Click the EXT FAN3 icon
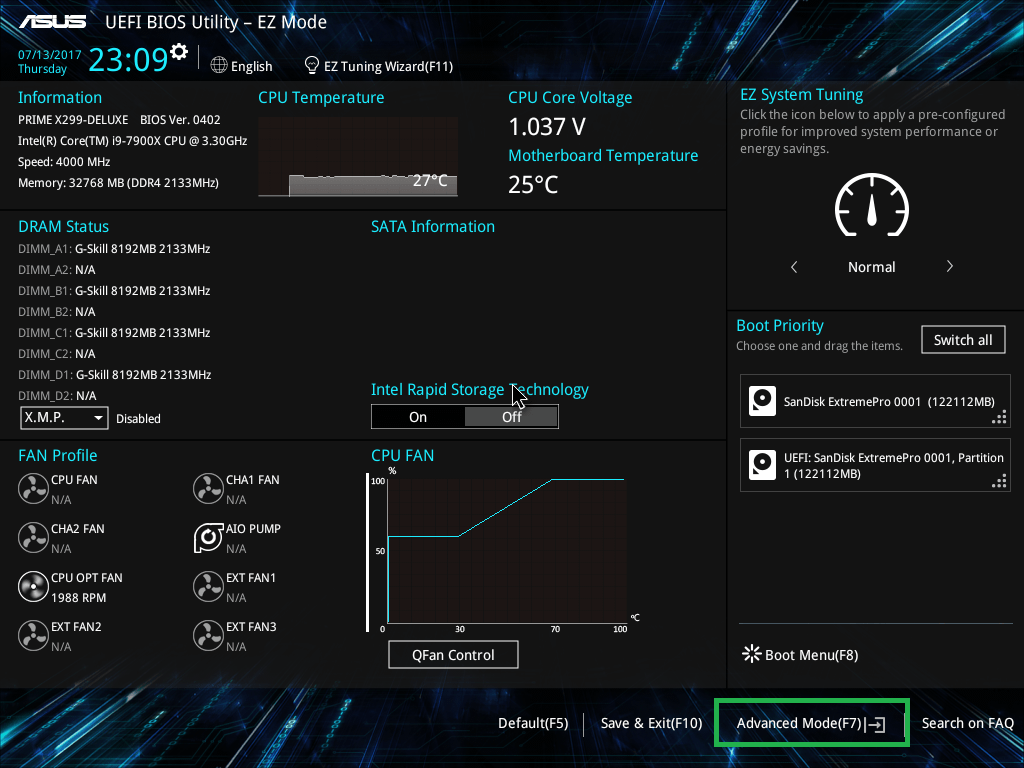Viewport: 1024px width, 768px height. point(208,635)
